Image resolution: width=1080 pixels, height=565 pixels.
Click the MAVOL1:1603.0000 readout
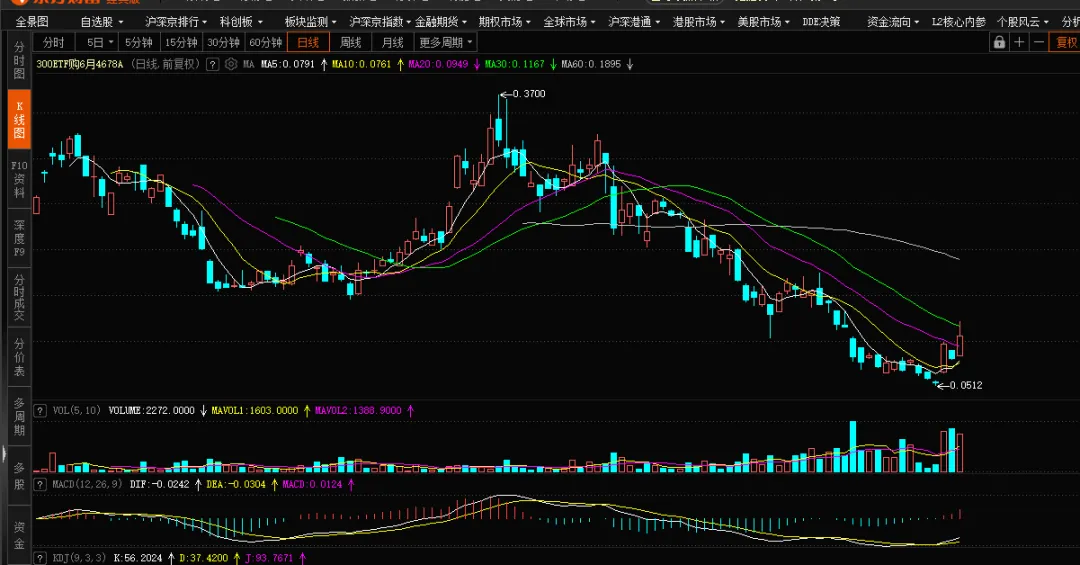pos(255,411)
